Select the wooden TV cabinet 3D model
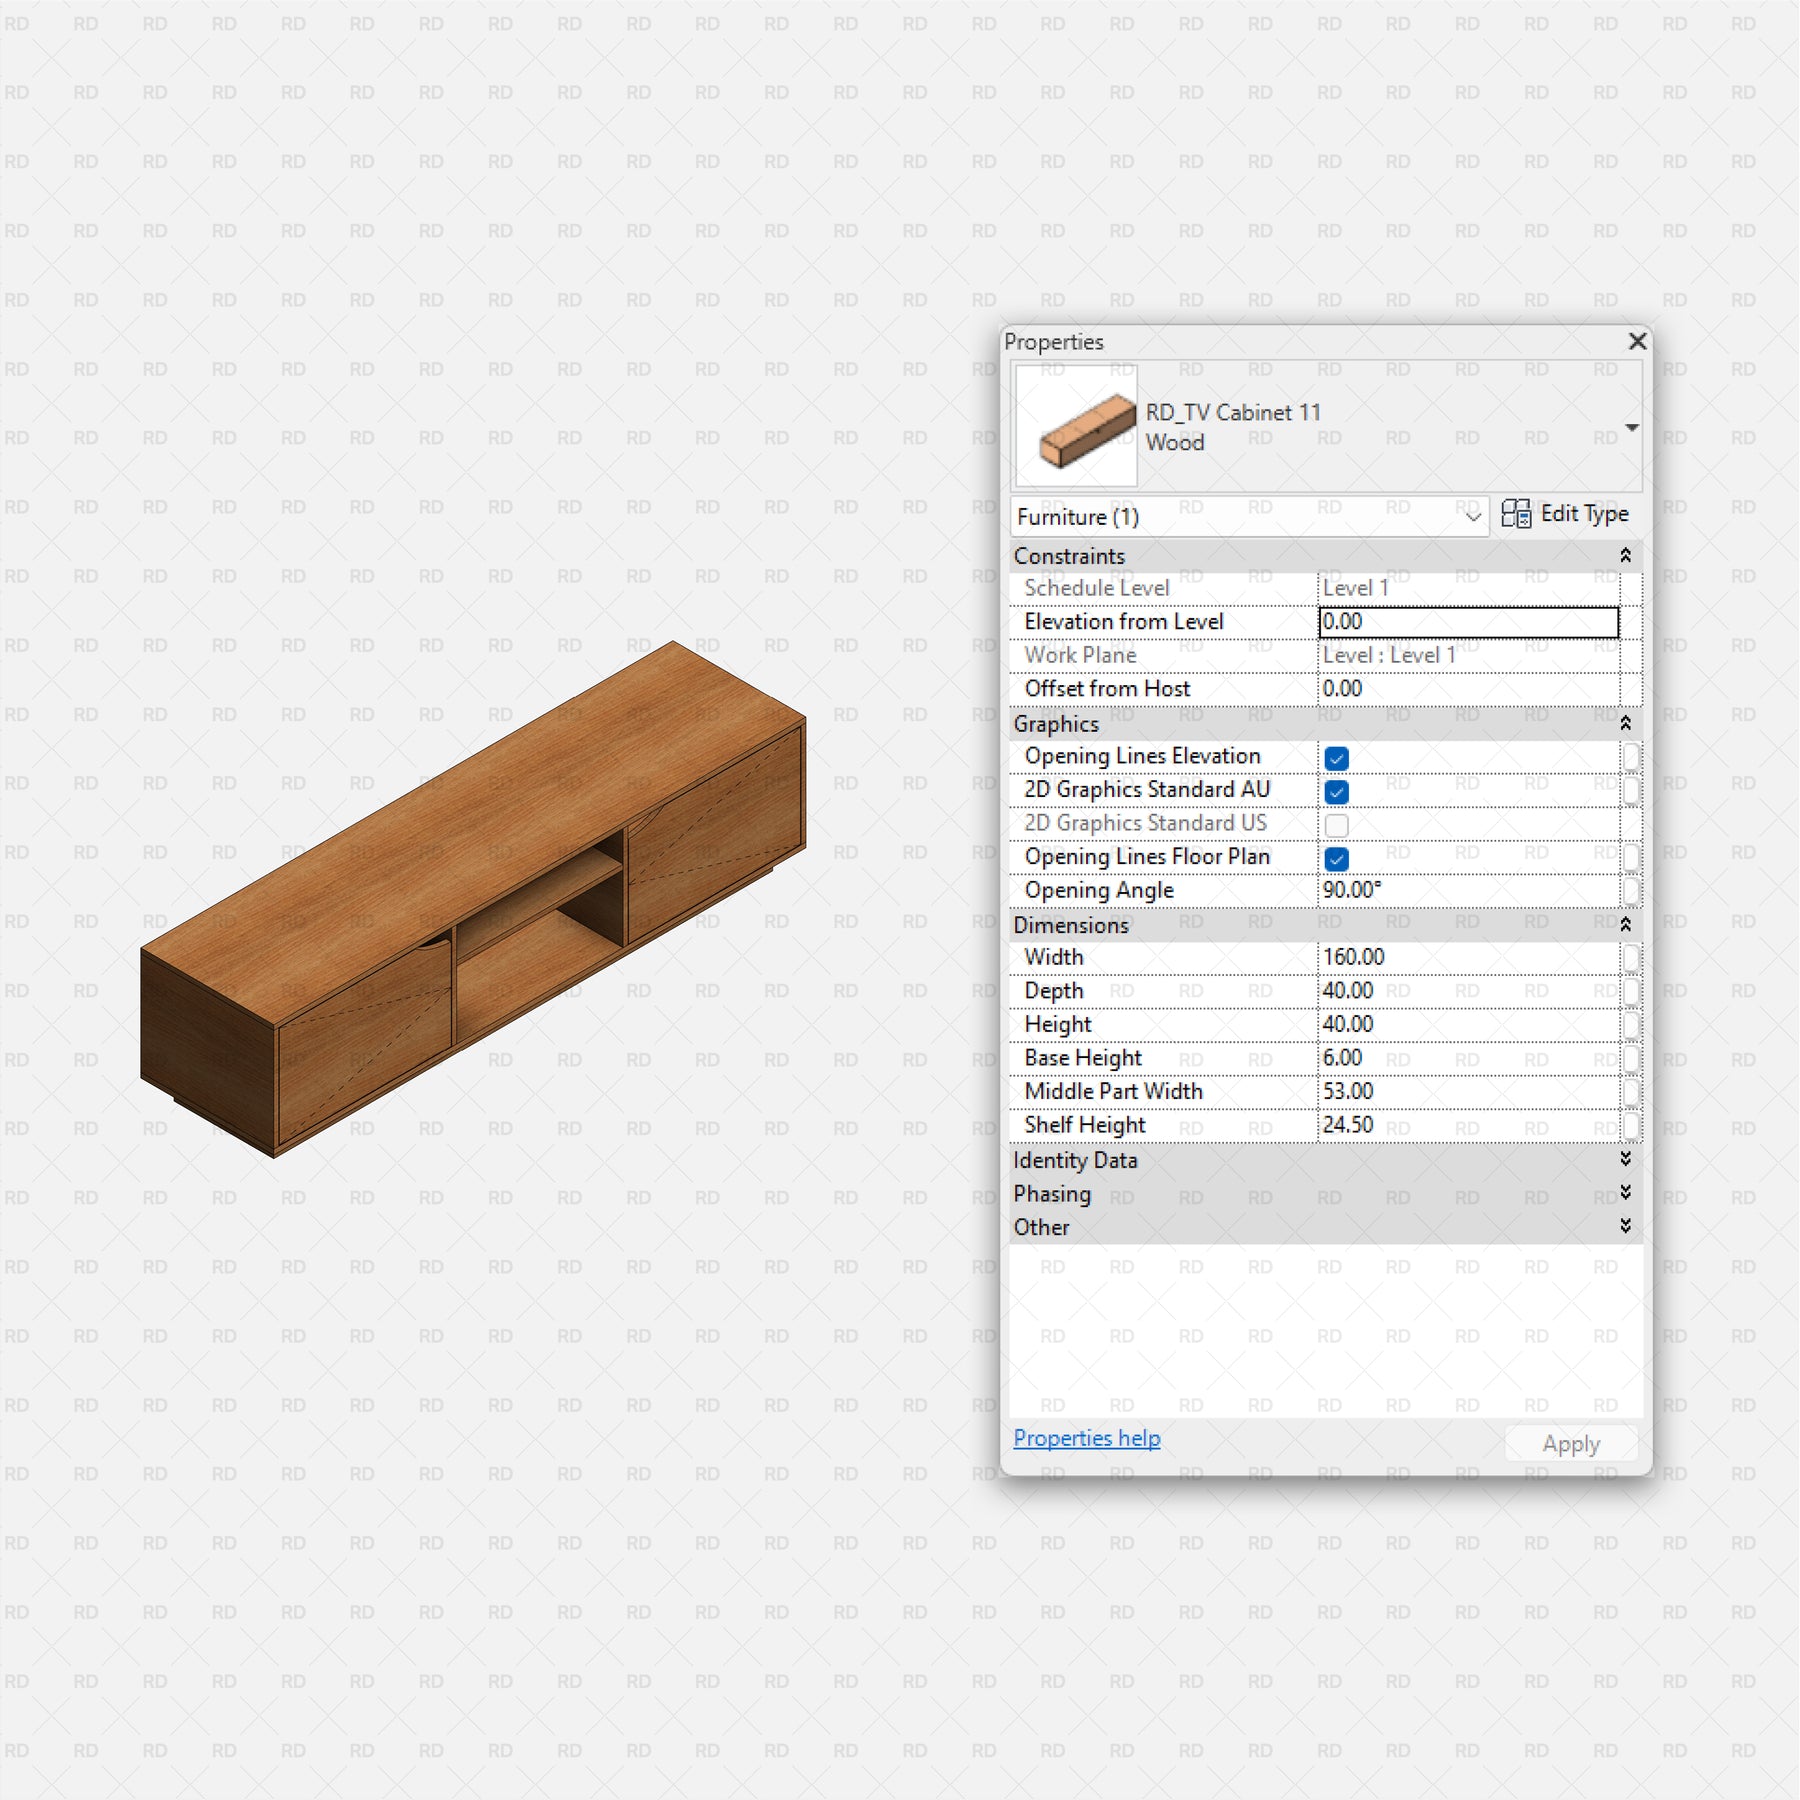 pos(470,900)
